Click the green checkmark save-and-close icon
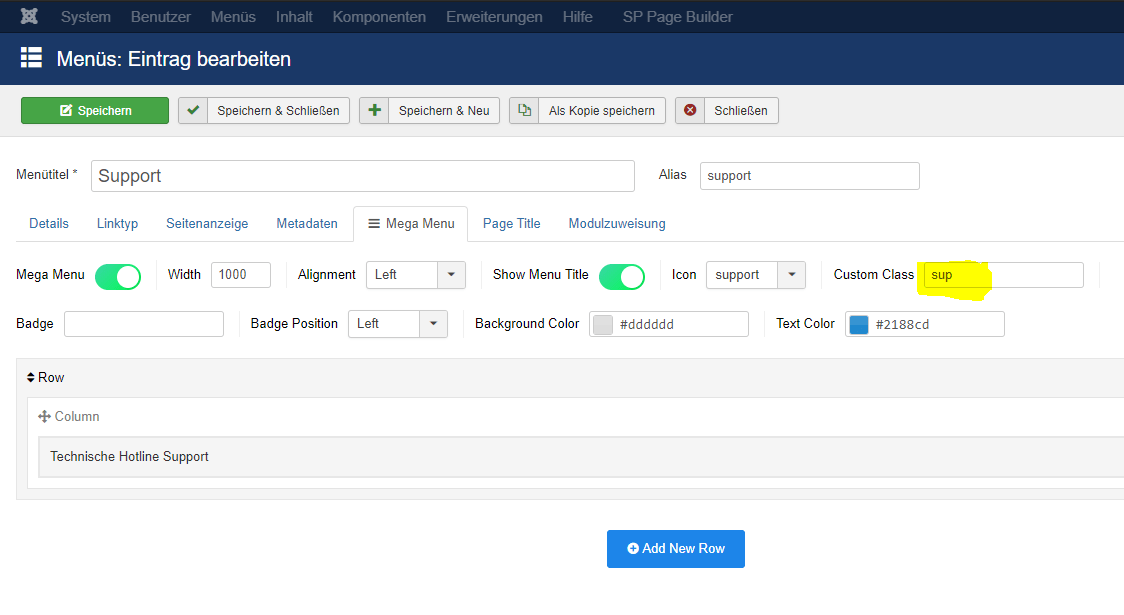Image resolution: width=1124 pixels, height=615 pixels. click(x=193, y=110)
